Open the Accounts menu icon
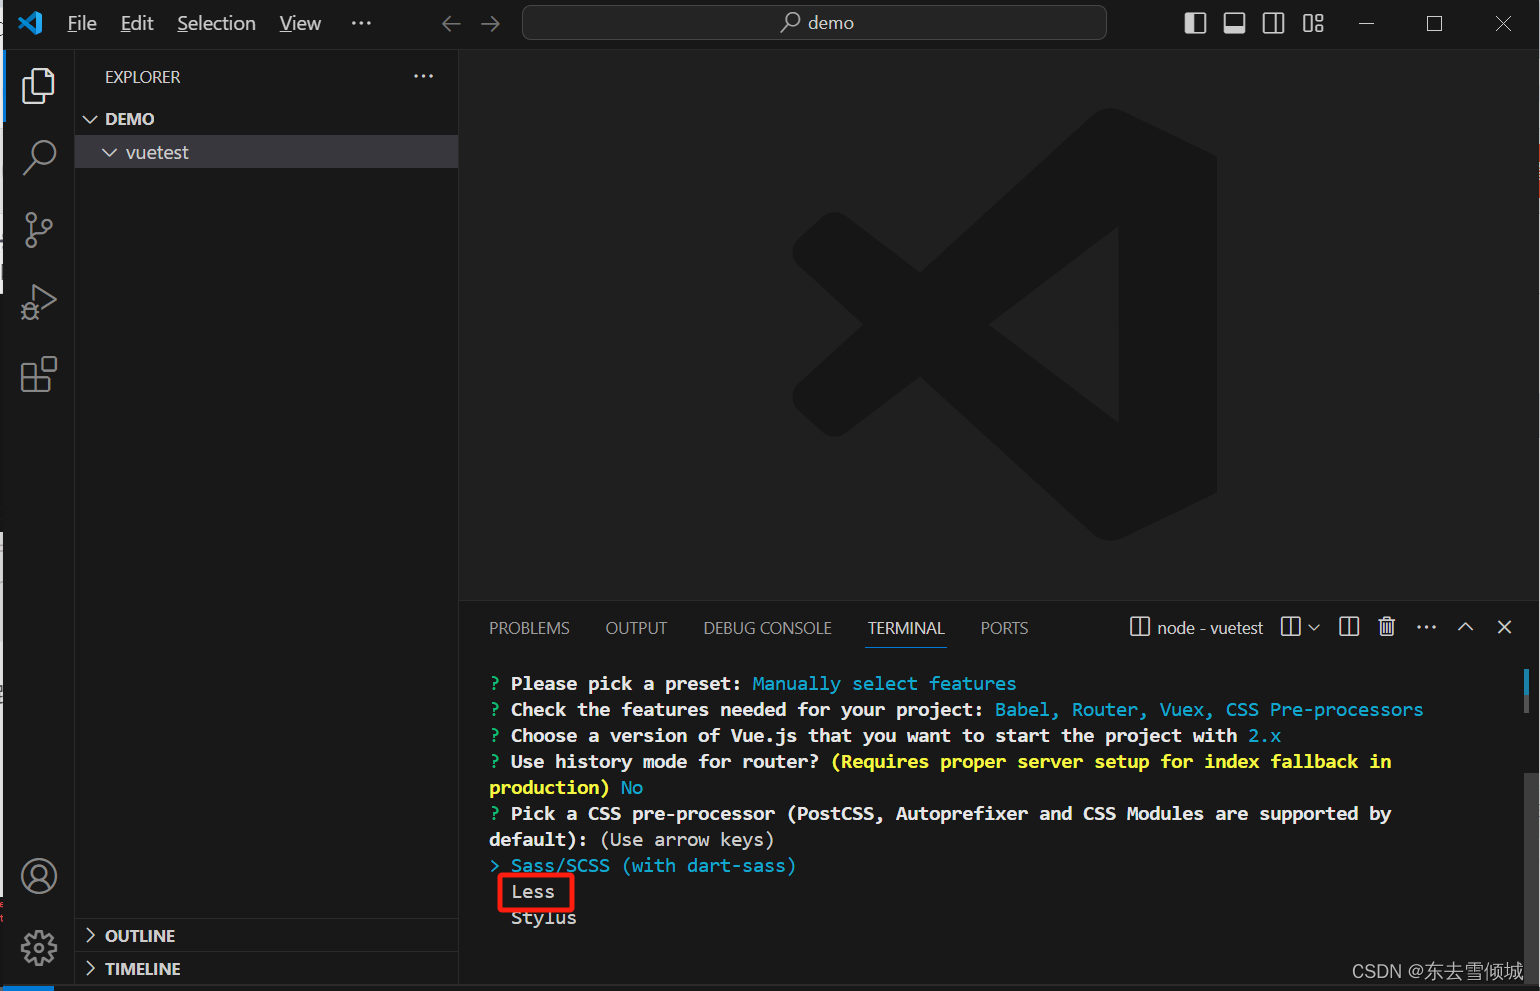Viewport: 1540px width, 991px height. point(39,876)
